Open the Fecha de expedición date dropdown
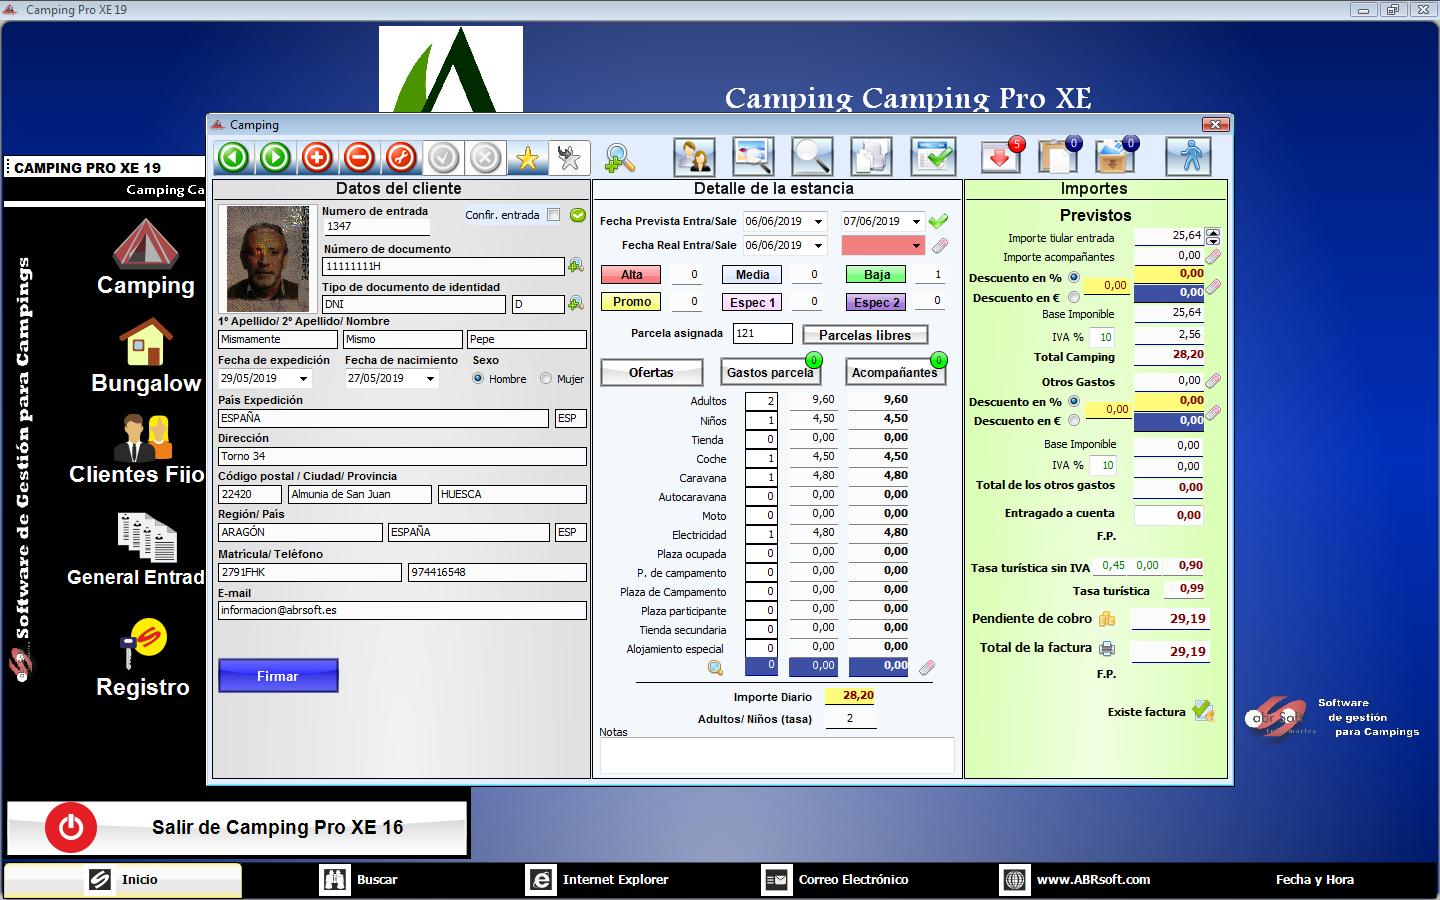The width and height of the screenshot is (1440, 900). click(x=304, y=379)
